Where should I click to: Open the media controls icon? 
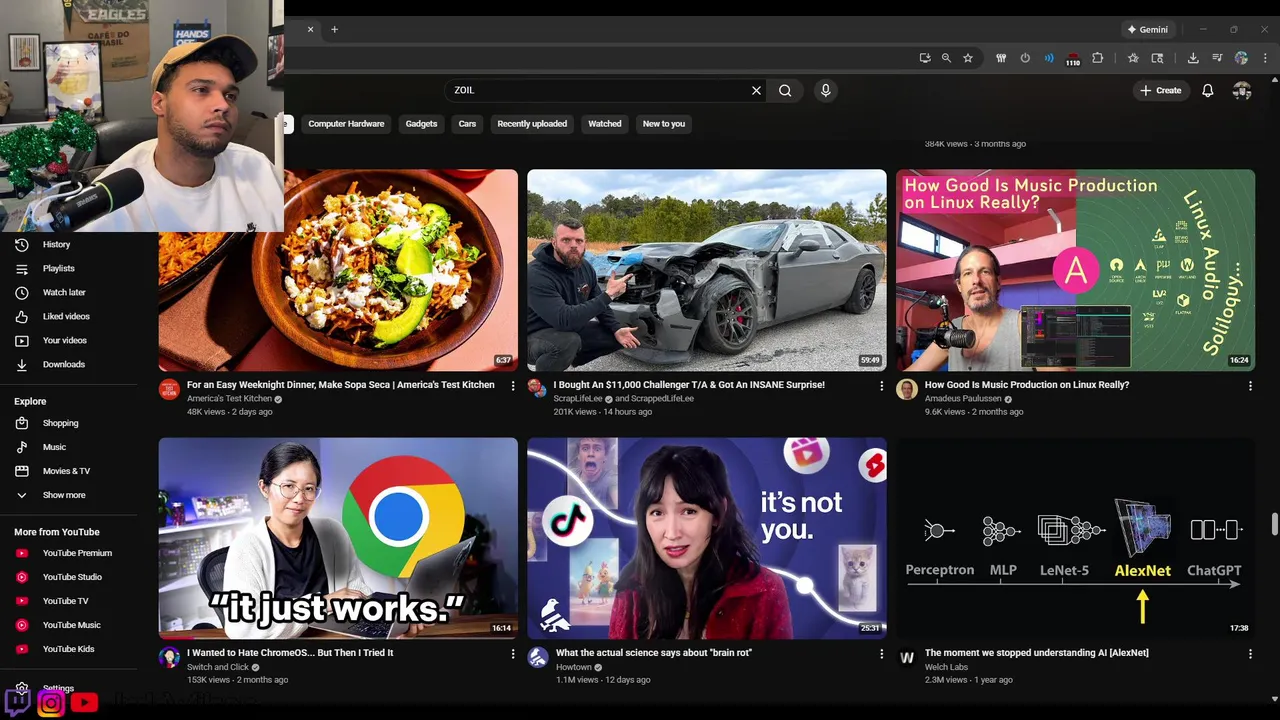pyautogui.click(x=1217, y=58)
